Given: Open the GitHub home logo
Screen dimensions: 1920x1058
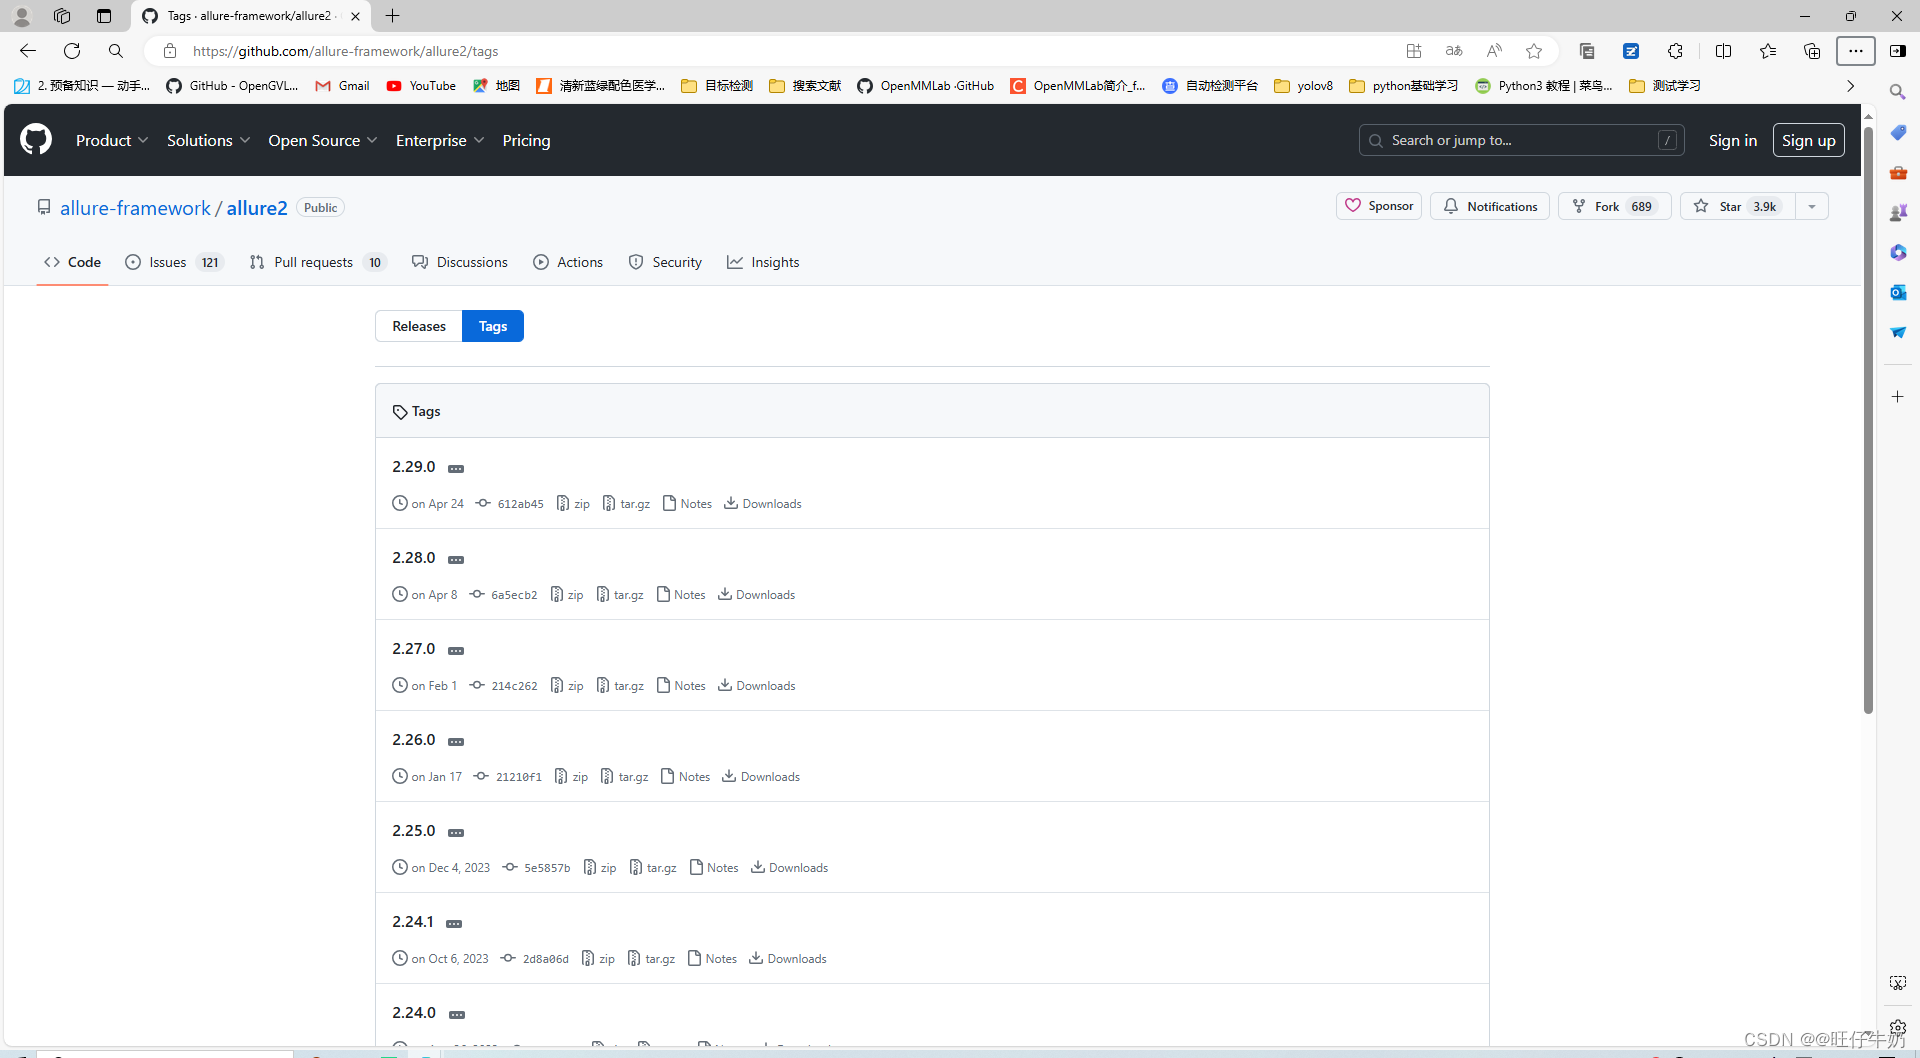Looking at the screenshot, I should tap(36, 140).
